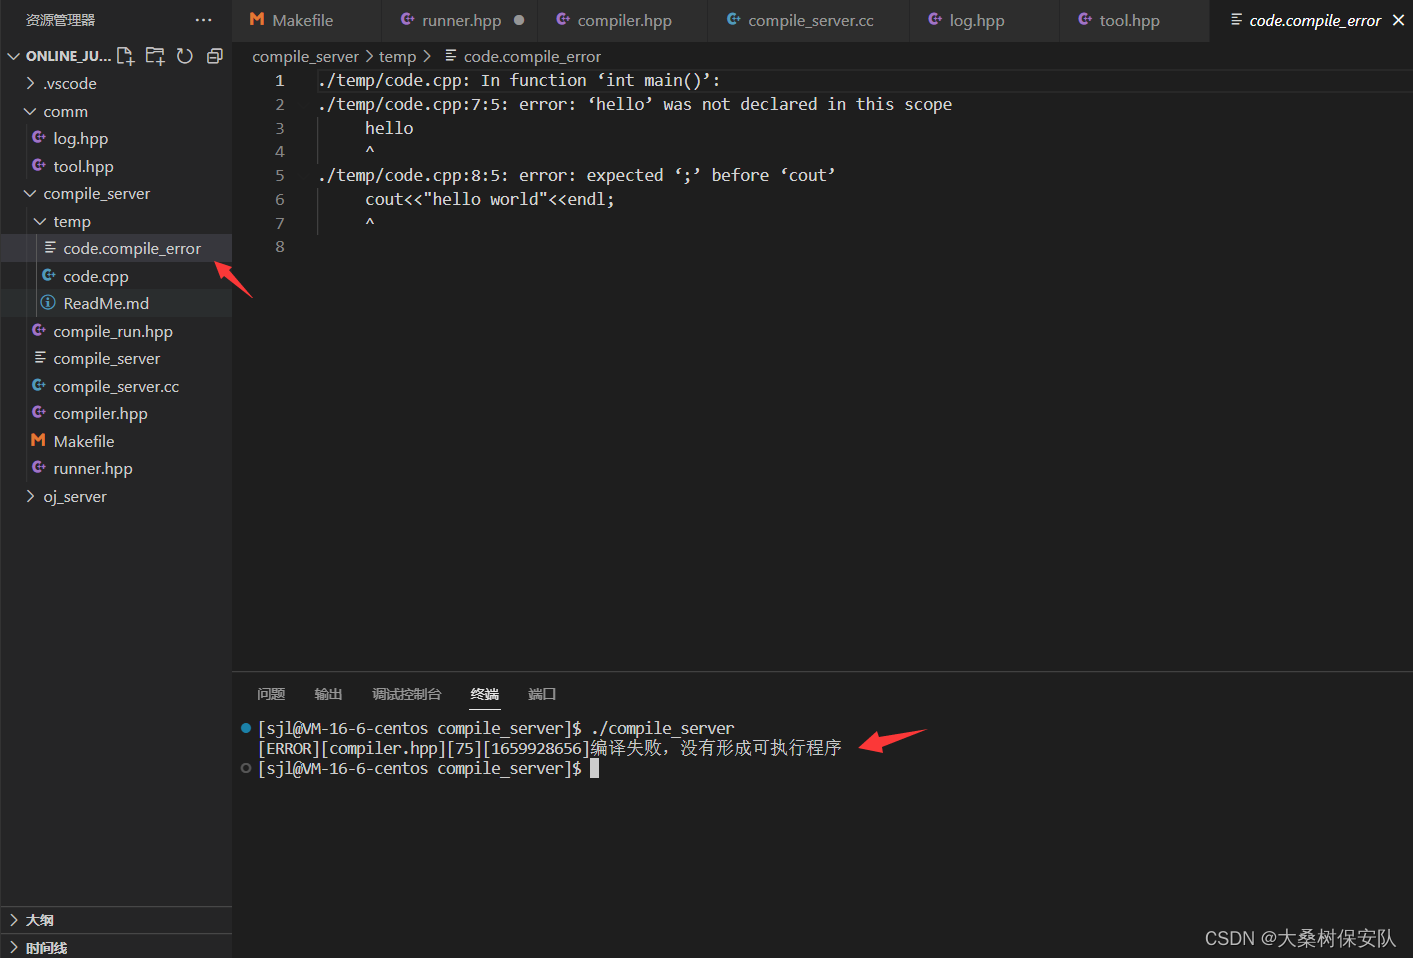Open the 输出 output panel tab
Viewport: 1413px width, 958px height.
[x=328, y=694]
